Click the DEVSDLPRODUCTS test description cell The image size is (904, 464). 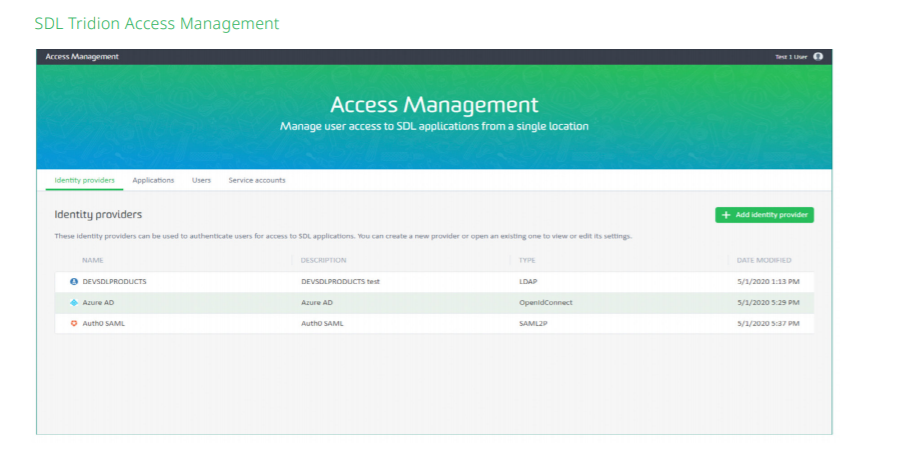tap(340, 282)
